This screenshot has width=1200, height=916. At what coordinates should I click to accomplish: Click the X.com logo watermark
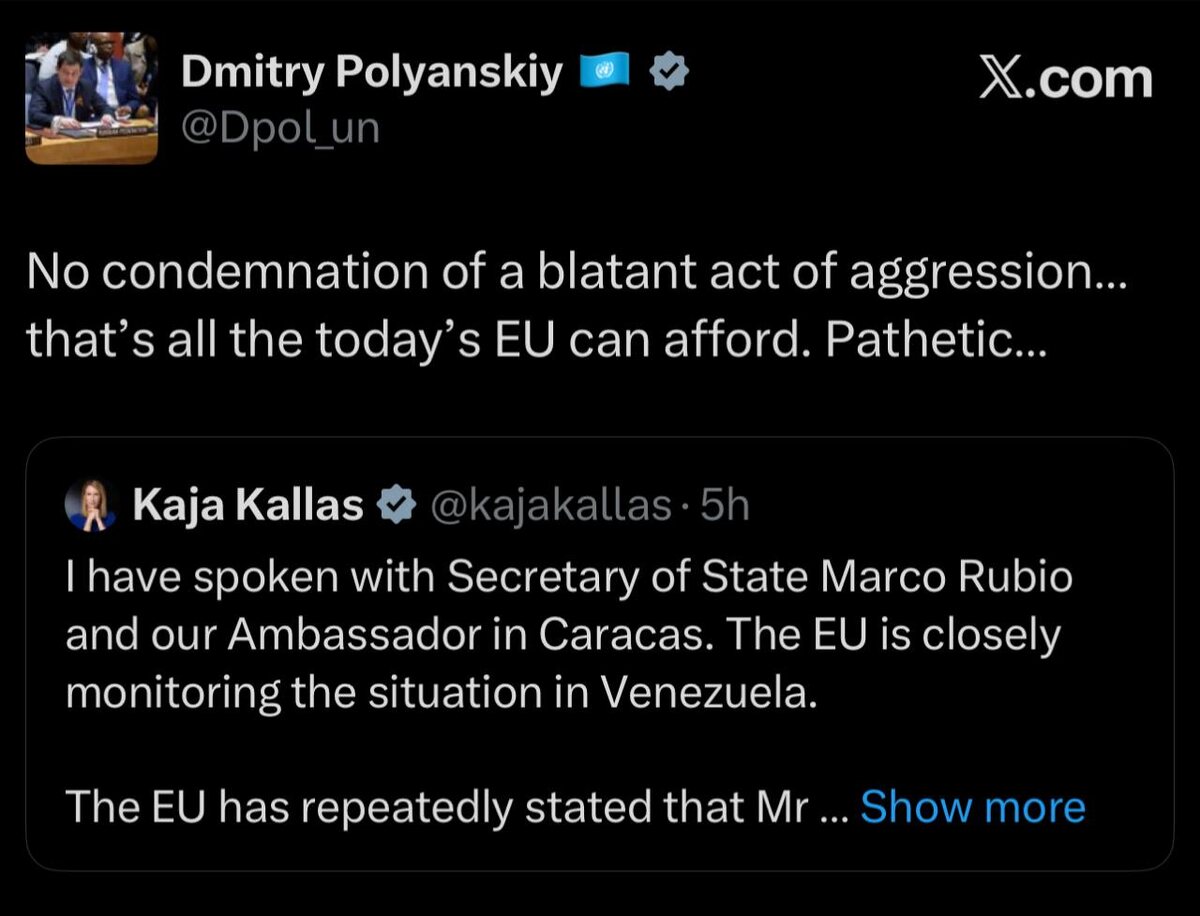1065,79
